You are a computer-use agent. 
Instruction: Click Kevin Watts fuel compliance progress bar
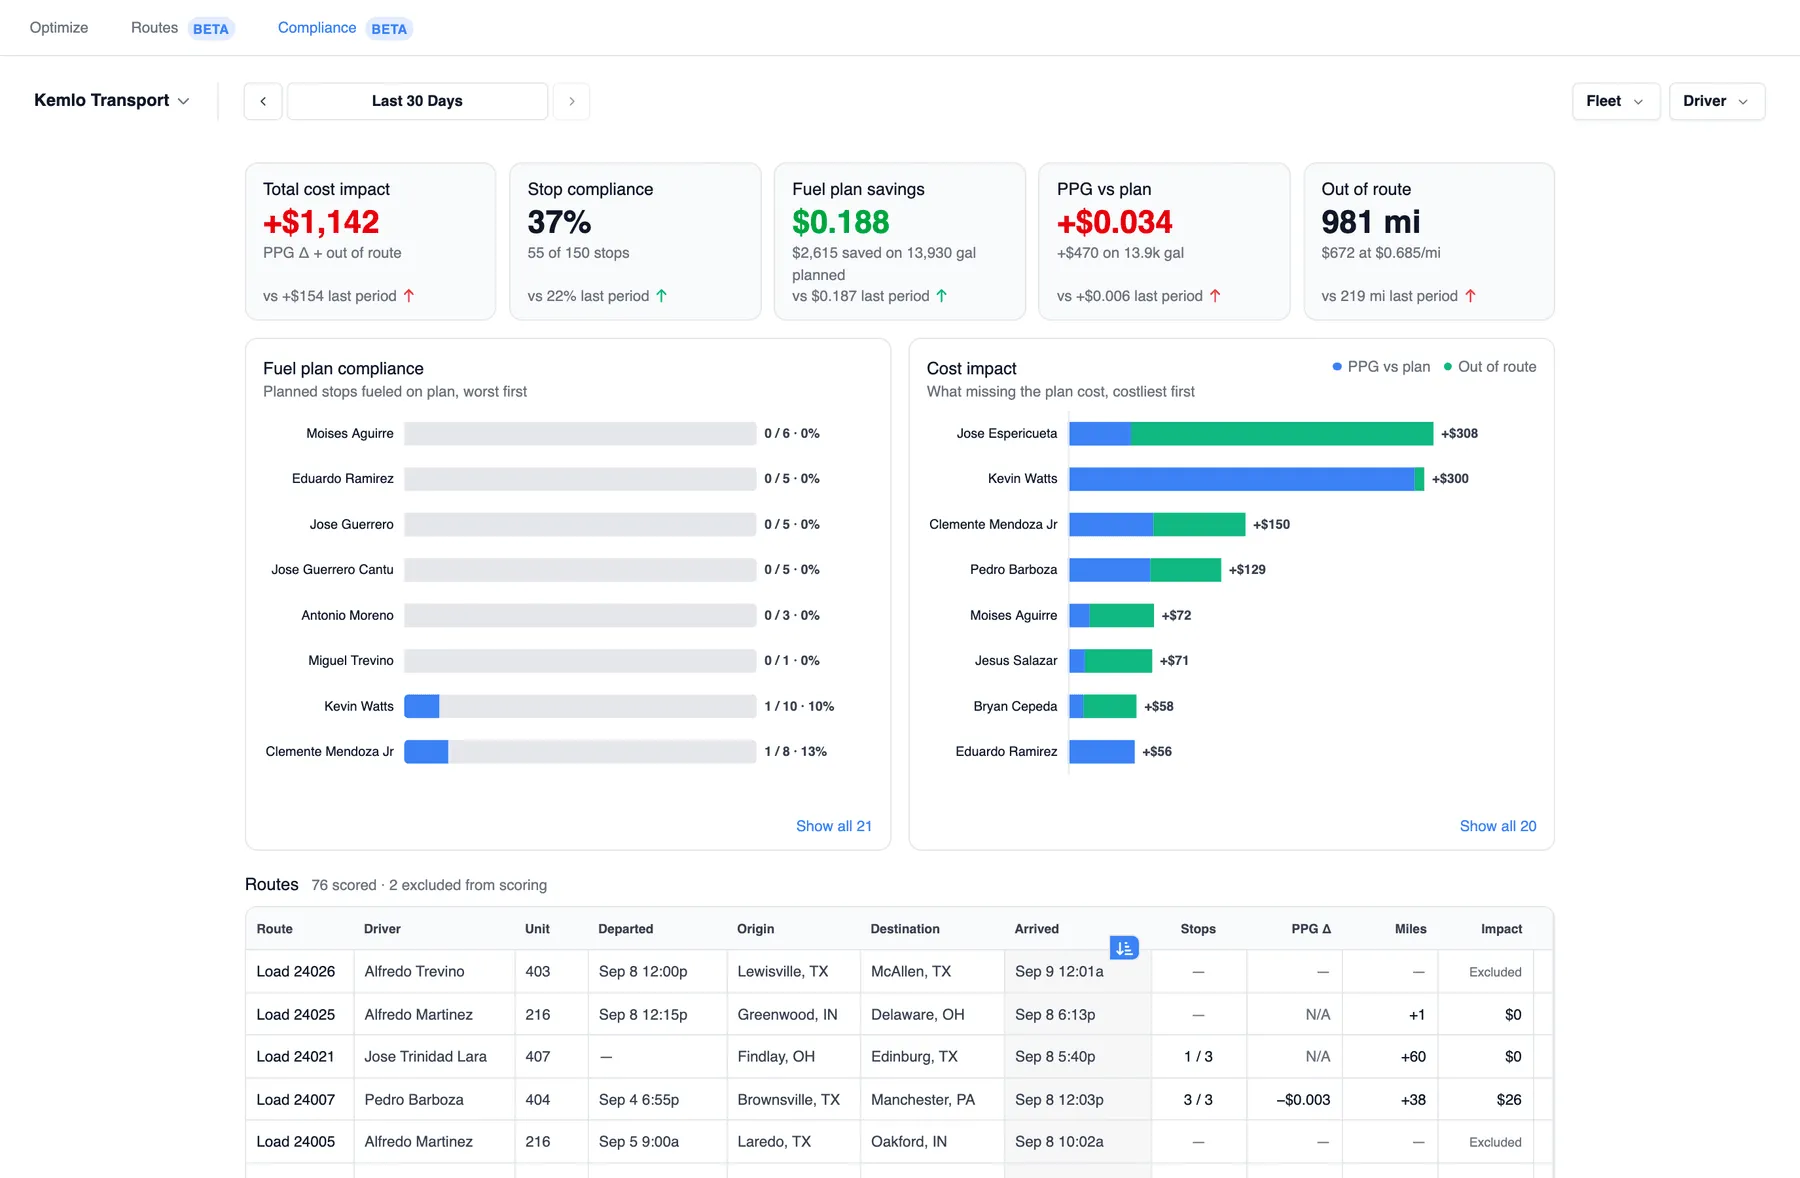[580, 706]
